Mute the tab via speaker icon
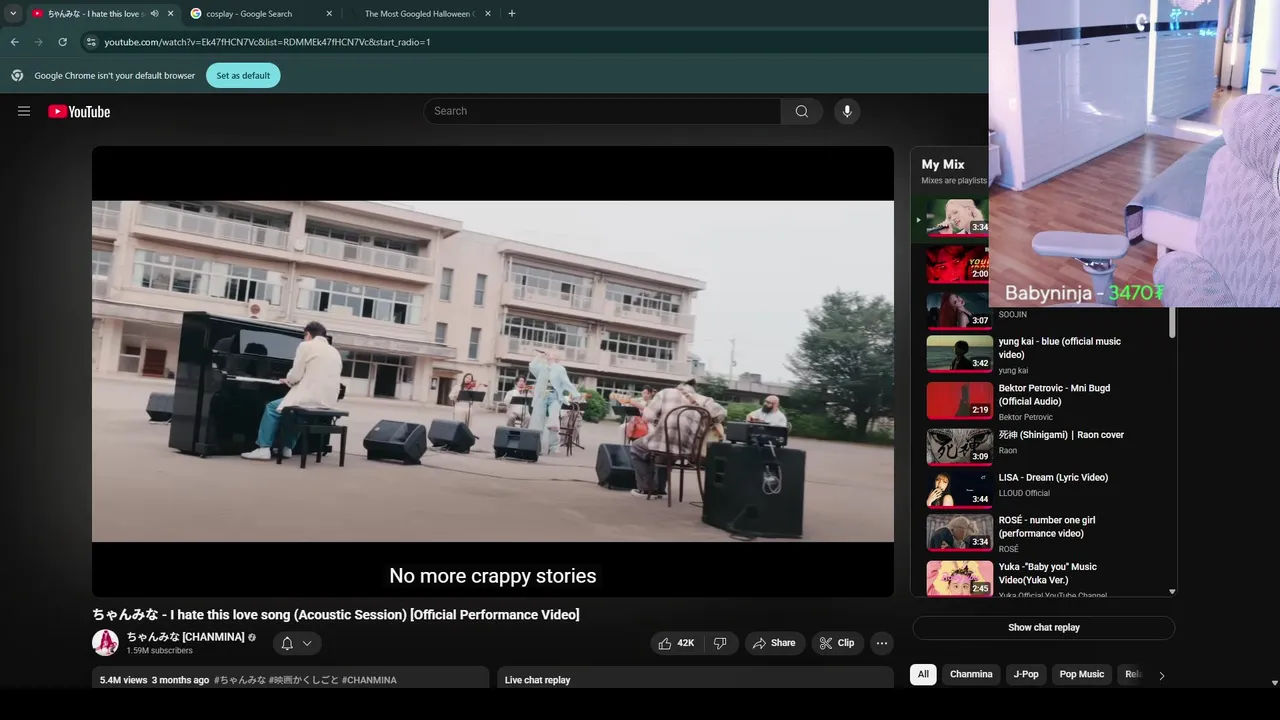Image resolution: width=1280 pixels, height=720 pixels. [154, 14]
